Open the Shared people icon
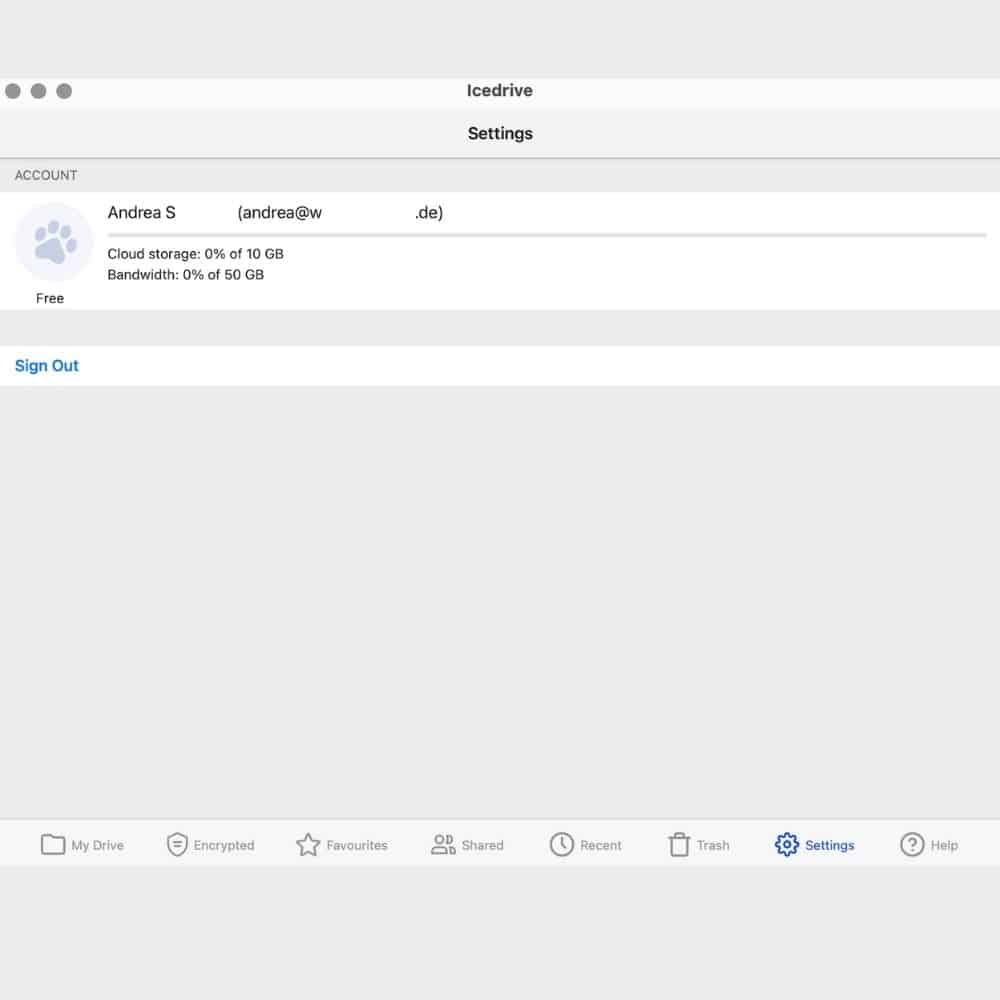Image resolution: width=1000 pixels, height=1000 pixels. tap(443, 844)
